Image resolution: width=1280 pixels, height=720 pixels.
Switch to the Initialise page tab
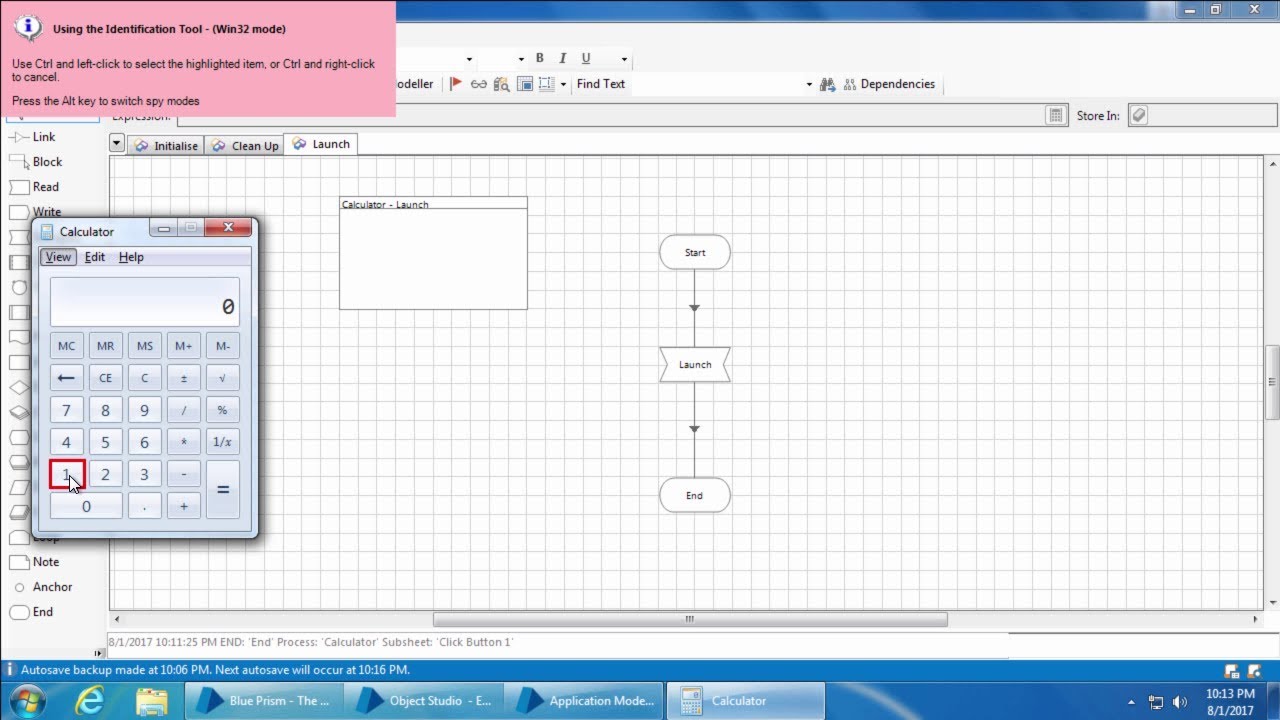pos(166,145)
